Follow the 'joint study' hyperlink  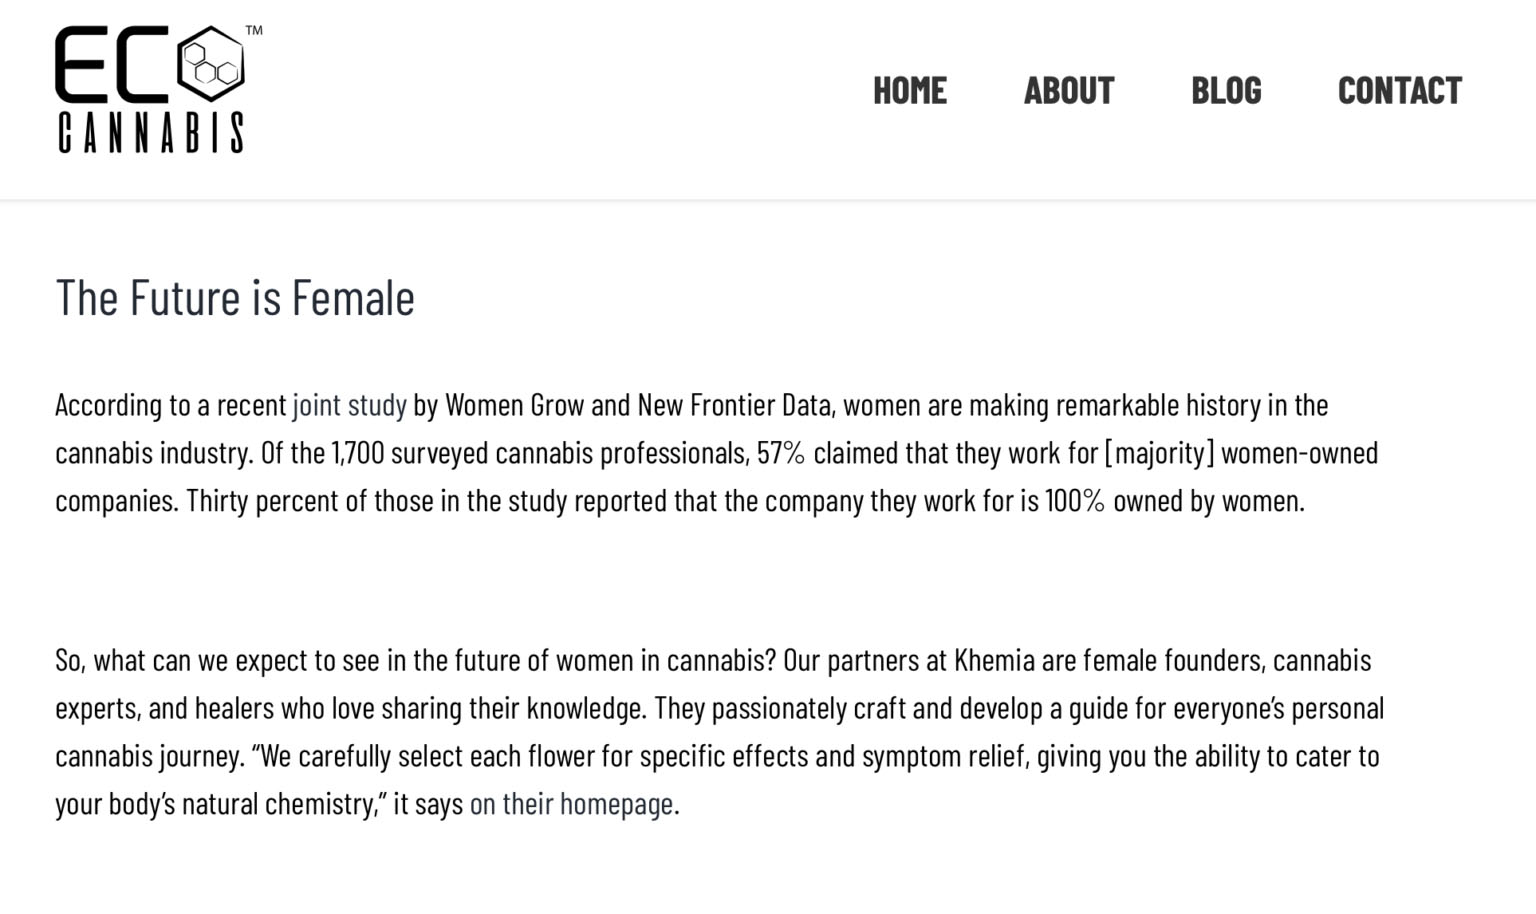(x=349, y=405)
